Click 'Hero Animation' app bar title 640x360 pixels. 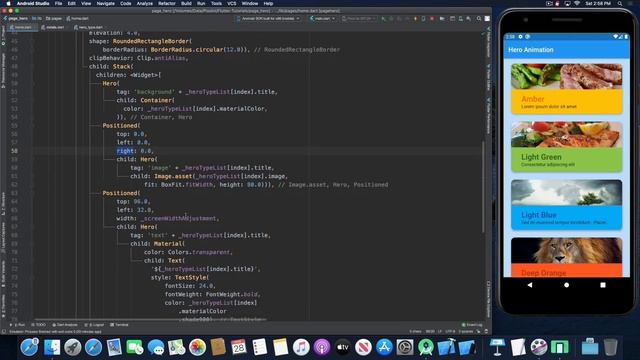[531, 50]
